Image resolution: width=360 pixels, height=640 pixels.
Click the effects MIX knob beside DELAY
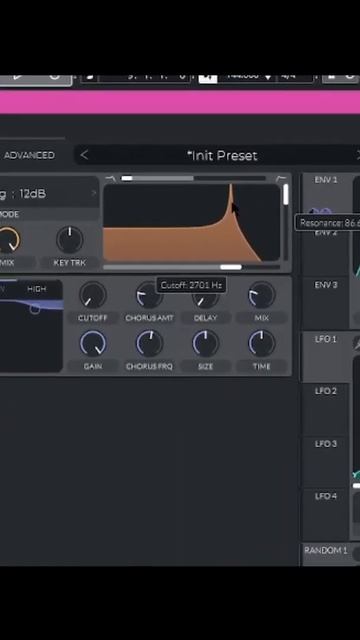click(262, 295)
